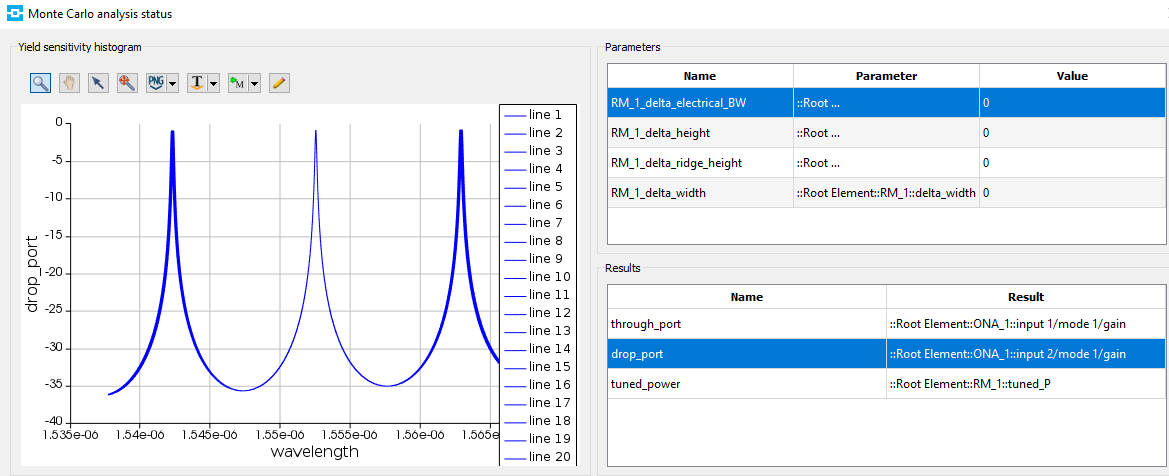
Task: Open the M export dropdown arrow
Action: coord(254,84)
